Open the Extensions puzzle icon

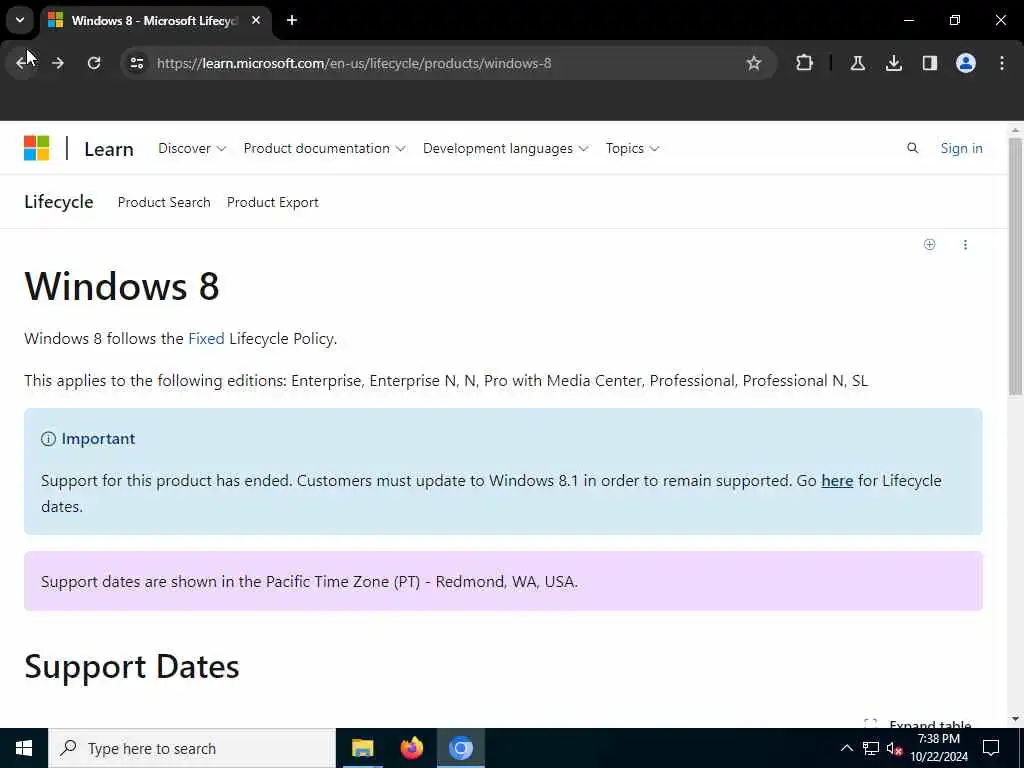point(805,63)
